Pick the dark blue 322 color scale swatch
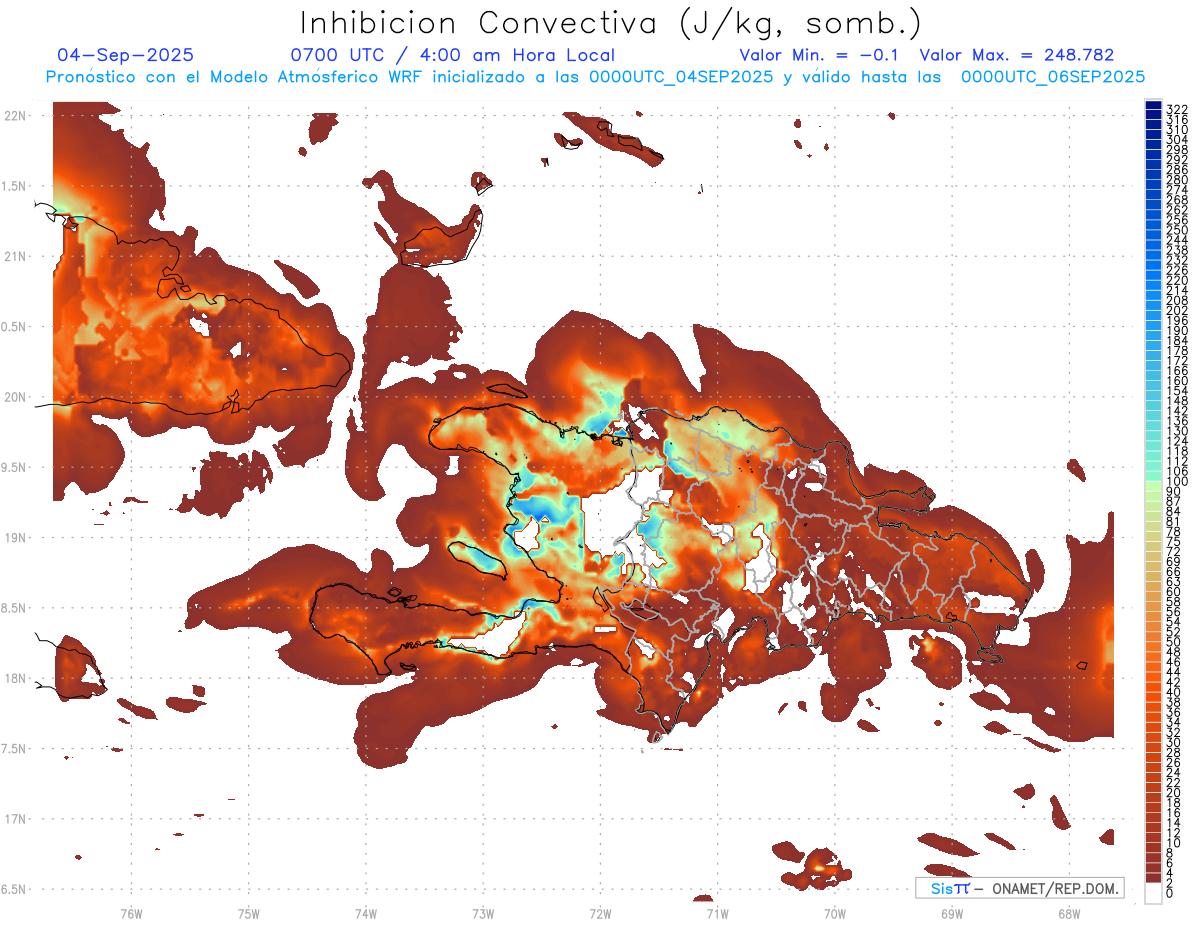The height and width of the screenshot is (927, 1200). coord(1153,108)
